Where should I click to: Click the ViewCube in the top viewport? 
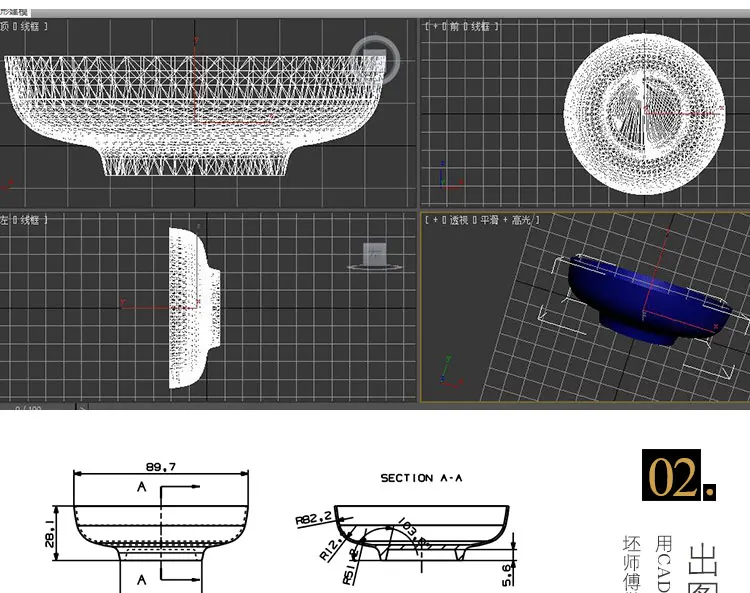[375, 59]
